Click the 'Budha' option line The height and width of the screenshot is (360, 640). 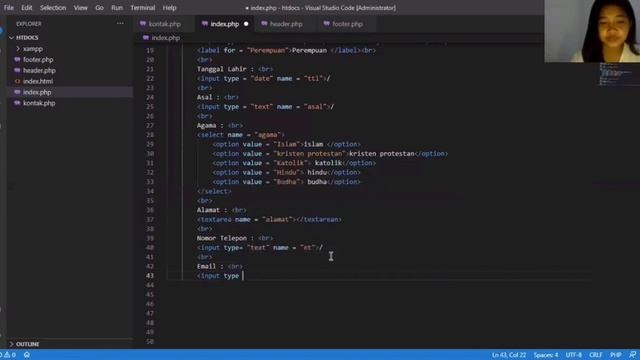coord(286,182)
